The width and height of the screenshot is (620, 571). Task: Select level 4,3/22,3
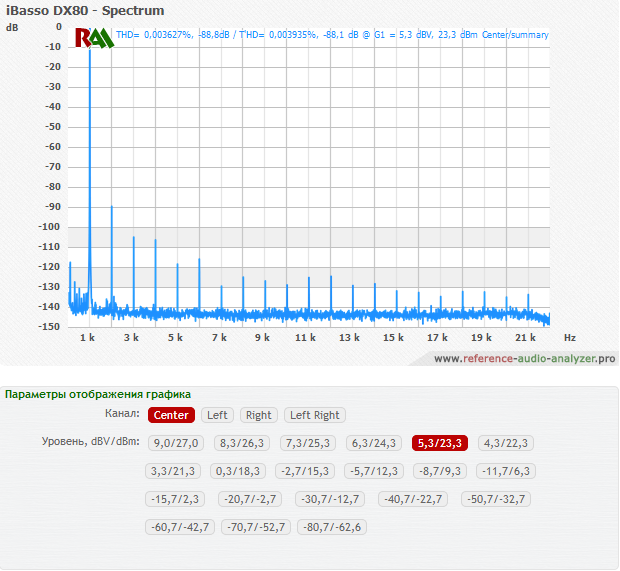(x=506, y=443)
